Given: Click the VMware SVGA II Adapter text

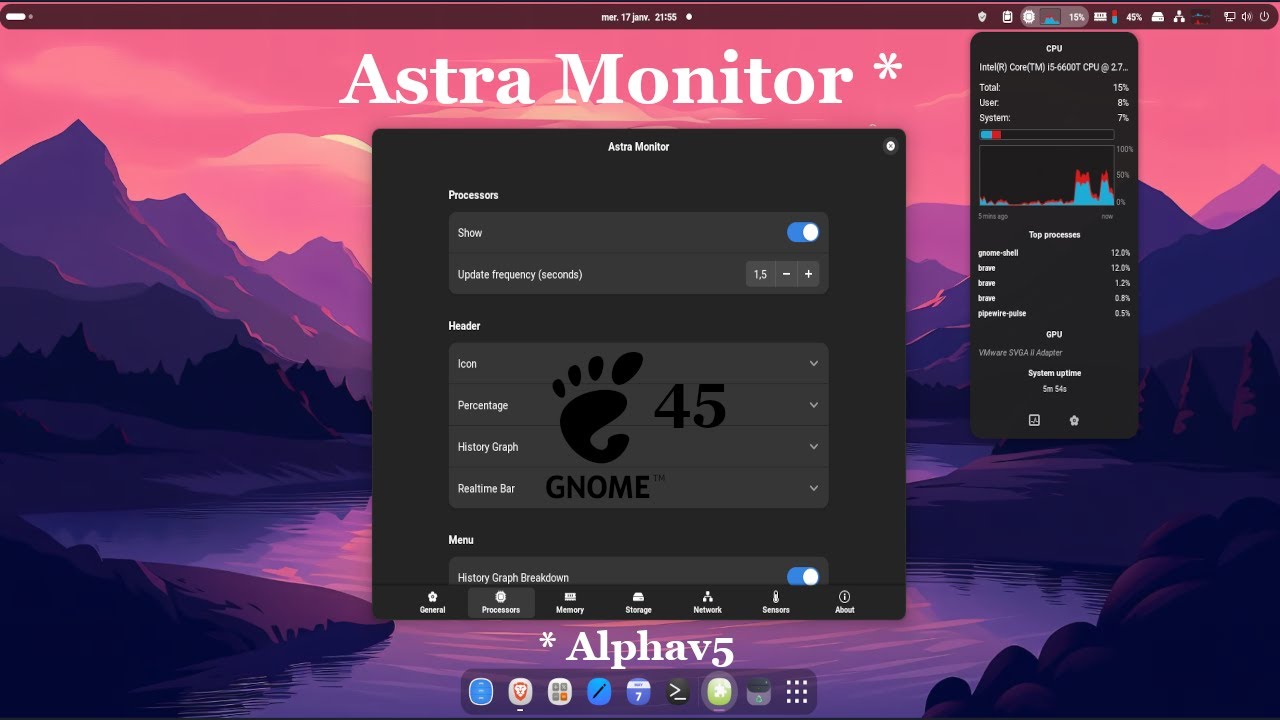Looking at the screenshot, I should click(x=1020, y=352).
